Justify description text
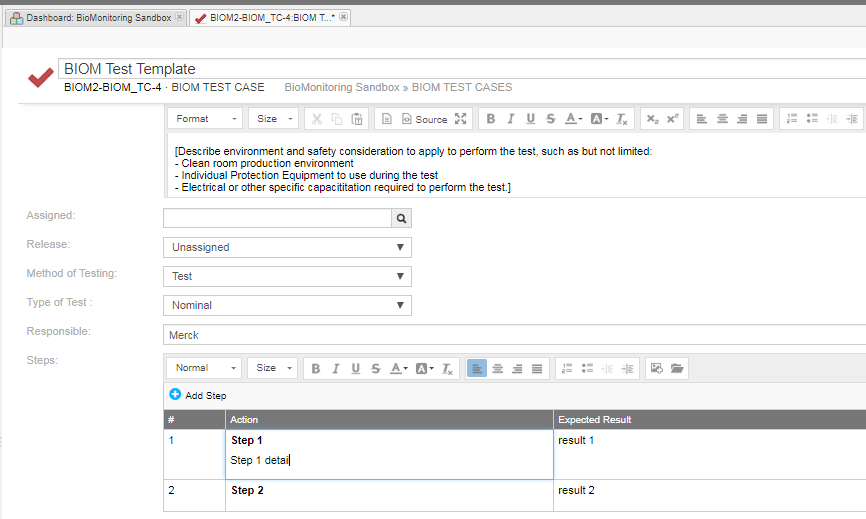 [762, 119]
